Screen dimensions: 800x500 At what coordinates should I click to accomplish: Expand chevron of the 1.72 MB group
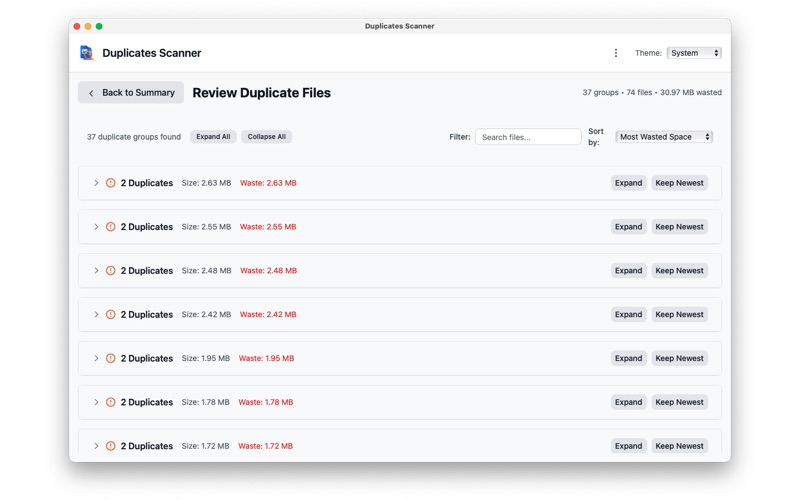pos(96,446)
